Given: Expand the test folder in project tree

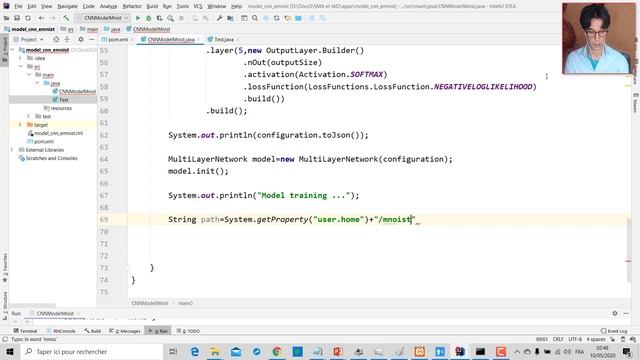Looking at the screenshot, I should pyautogui.click(x=29, y=116).
